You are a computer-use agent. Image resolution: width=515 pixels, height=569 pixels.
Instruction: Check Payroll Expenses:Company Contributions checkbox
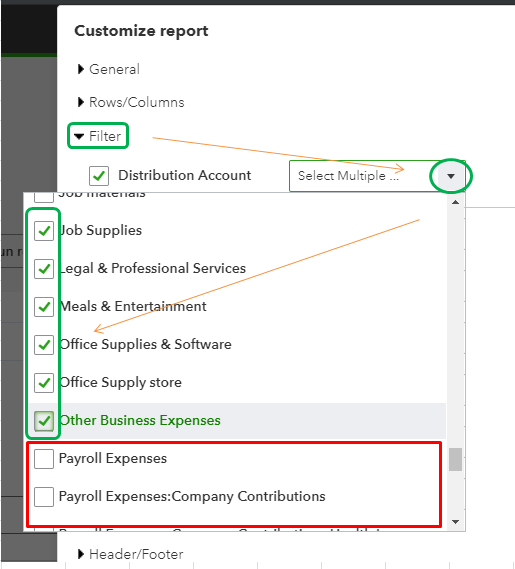coord(44,497)
